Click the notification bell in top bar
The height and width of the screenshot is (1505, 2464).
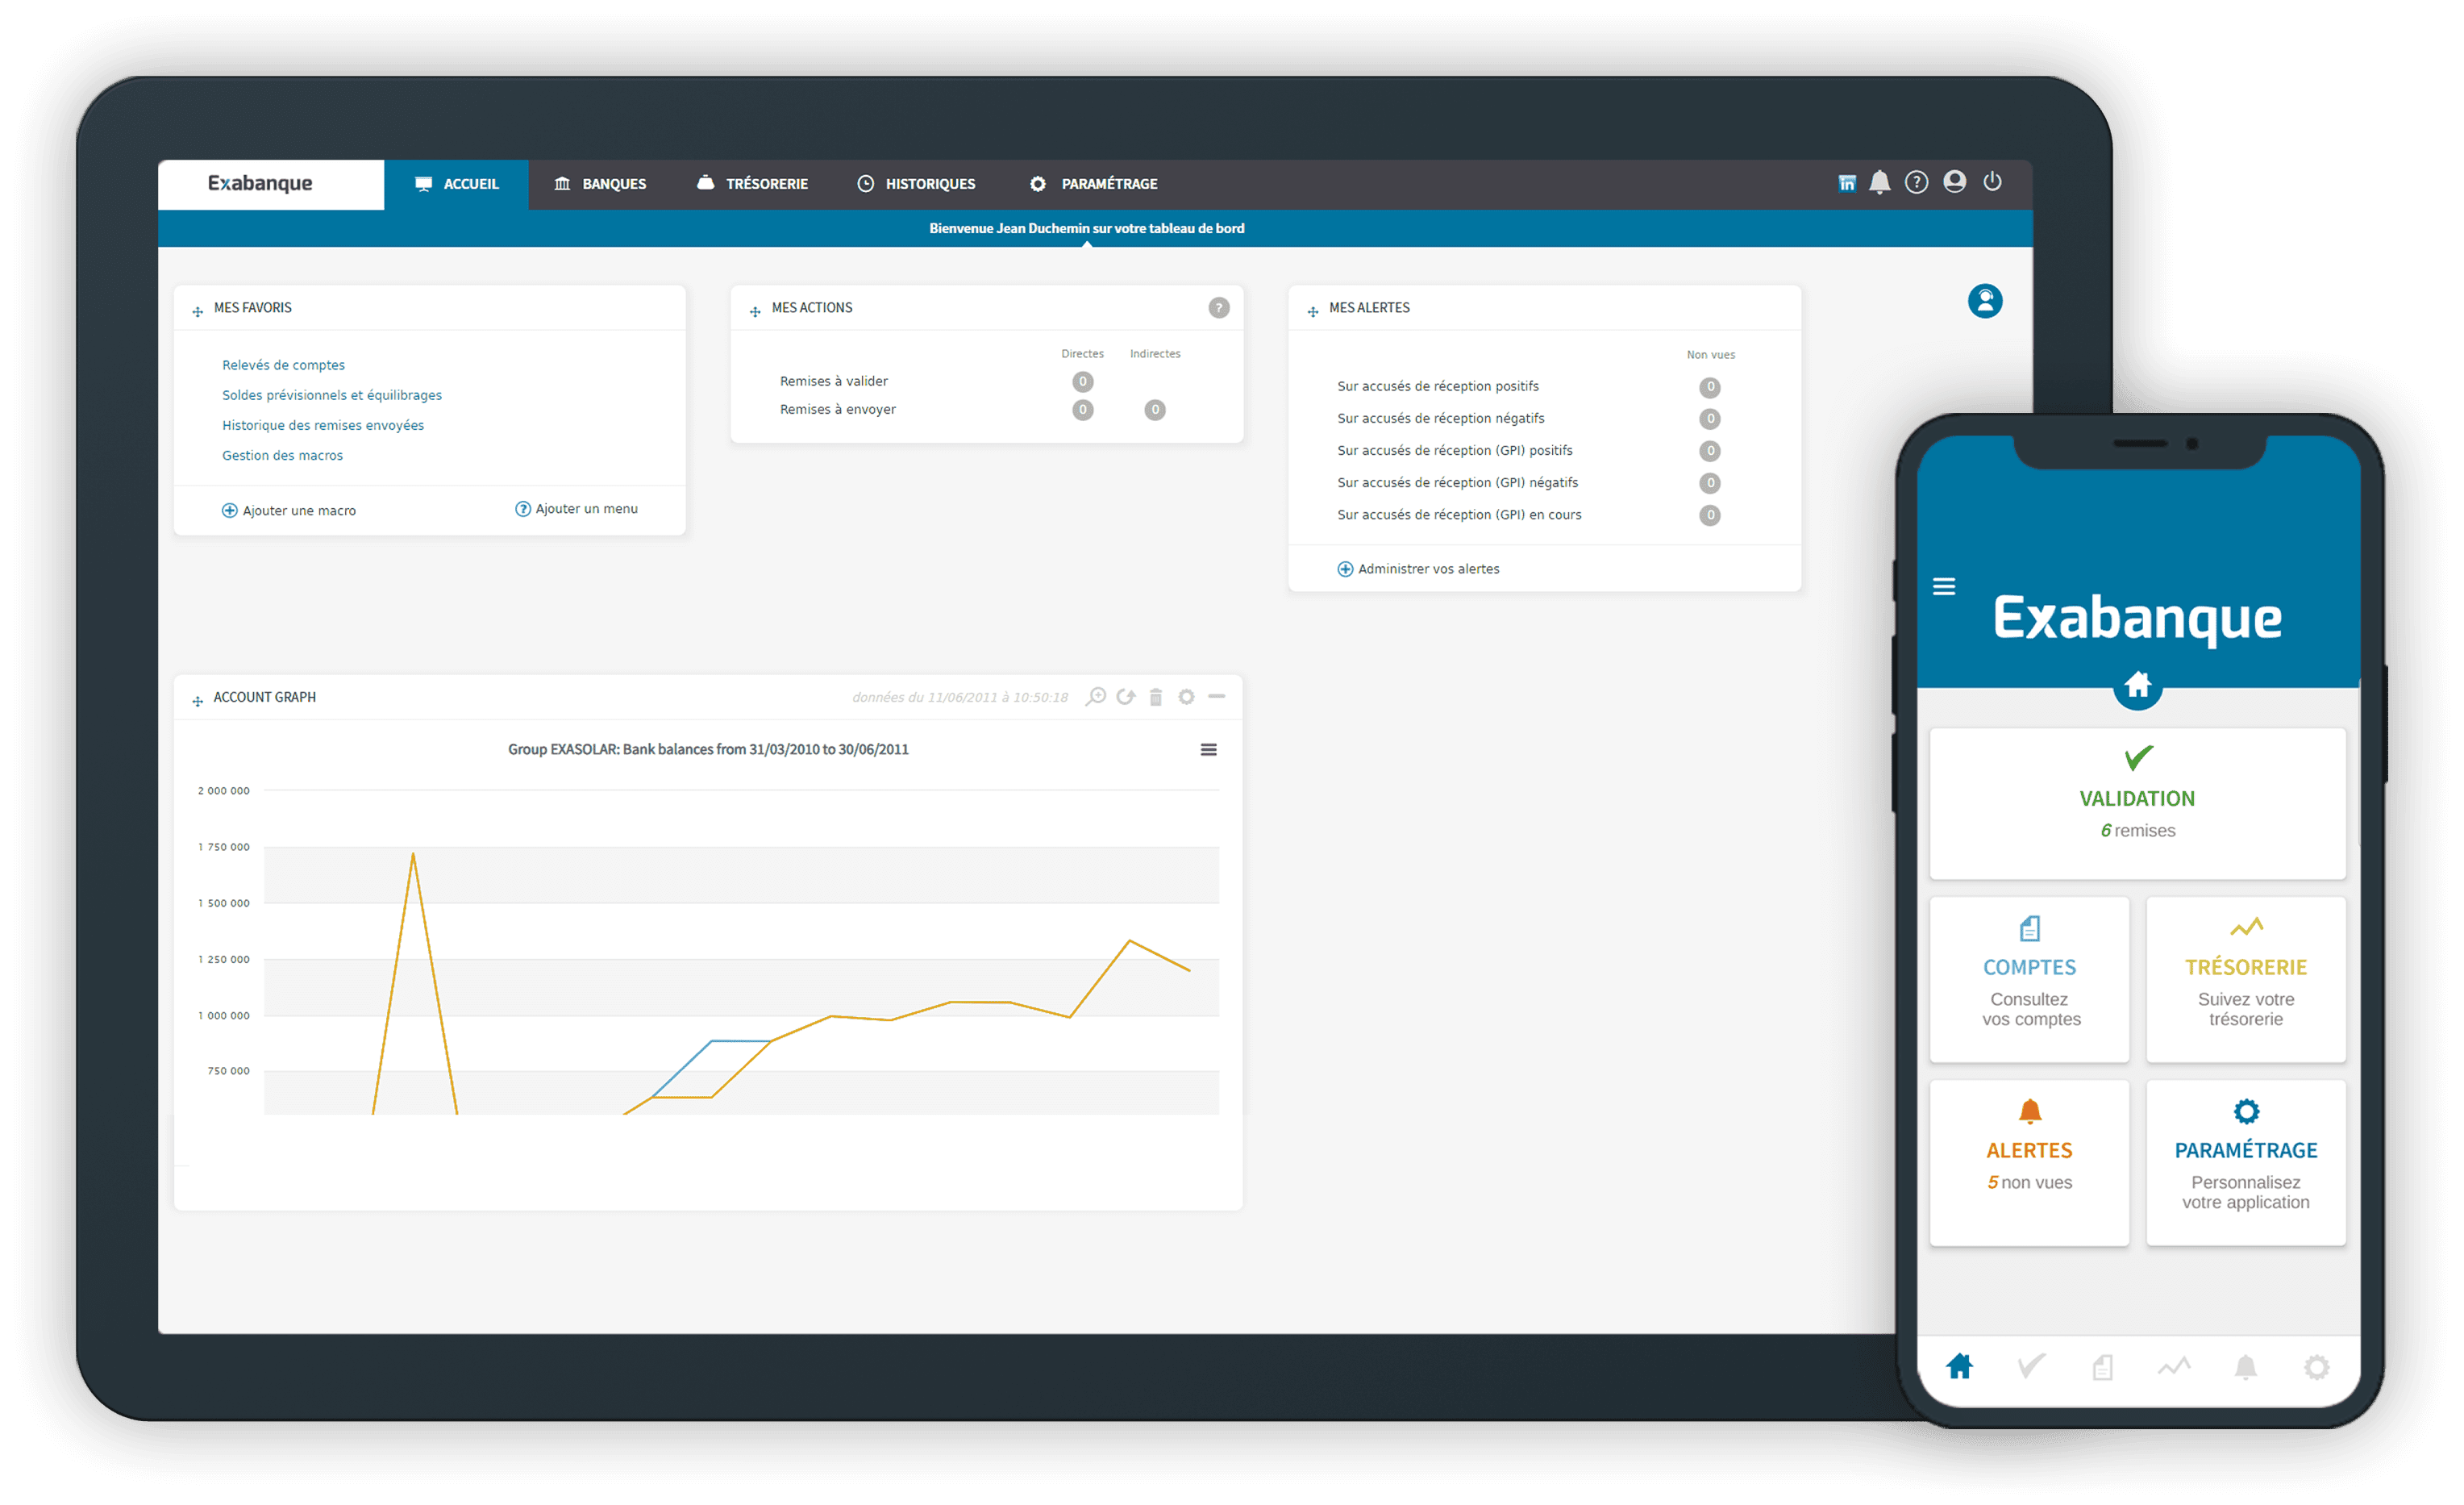click(x=1879, y=182)
